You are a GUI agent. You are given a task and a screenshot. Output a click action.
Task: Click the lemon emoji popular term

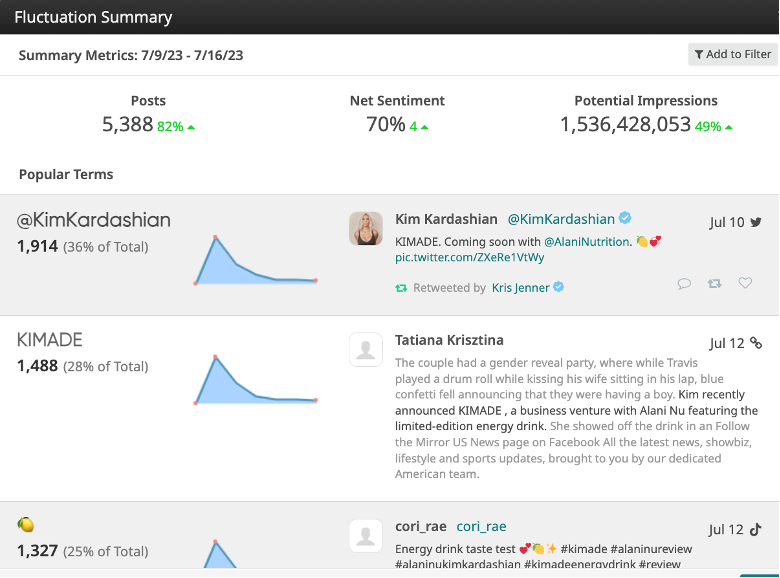(26, 524)
